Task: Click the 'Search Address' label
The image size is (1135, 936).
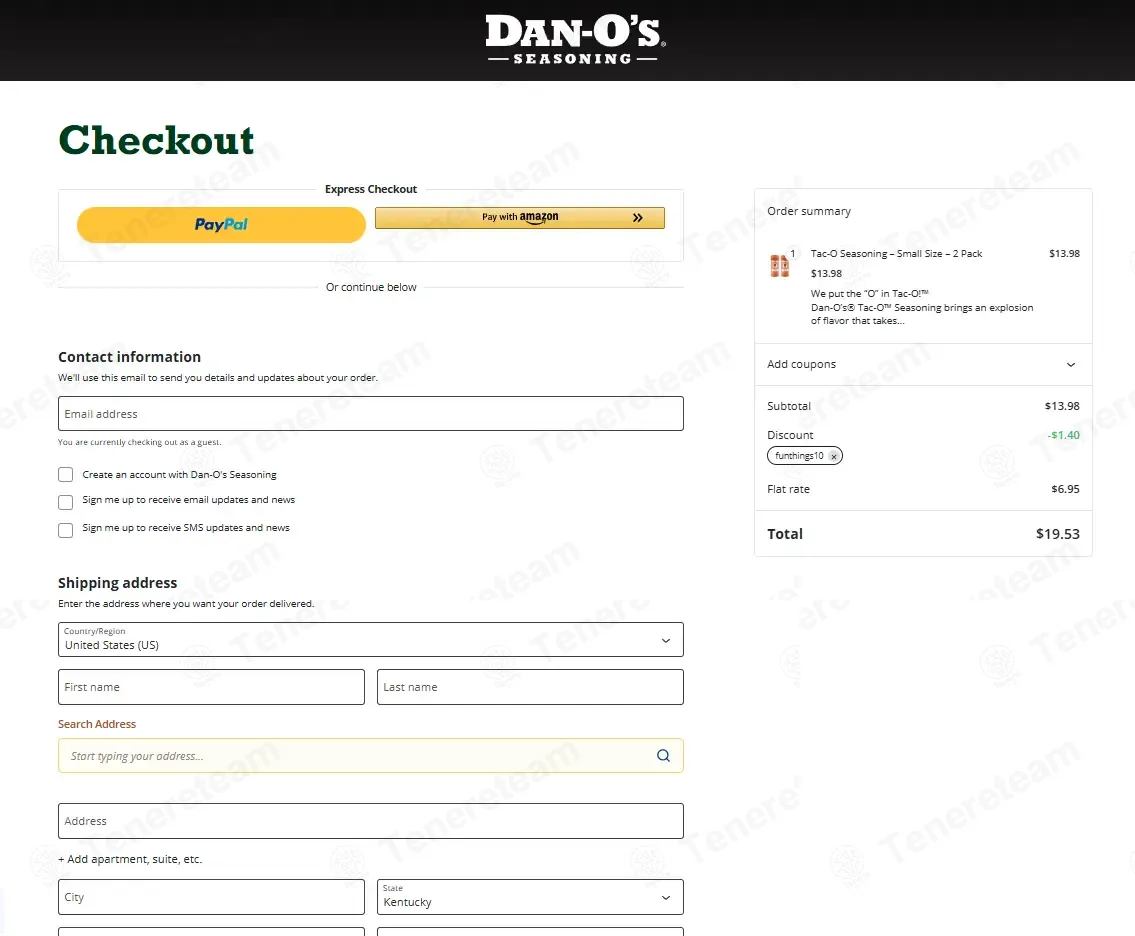Action: tap(97, 724)
